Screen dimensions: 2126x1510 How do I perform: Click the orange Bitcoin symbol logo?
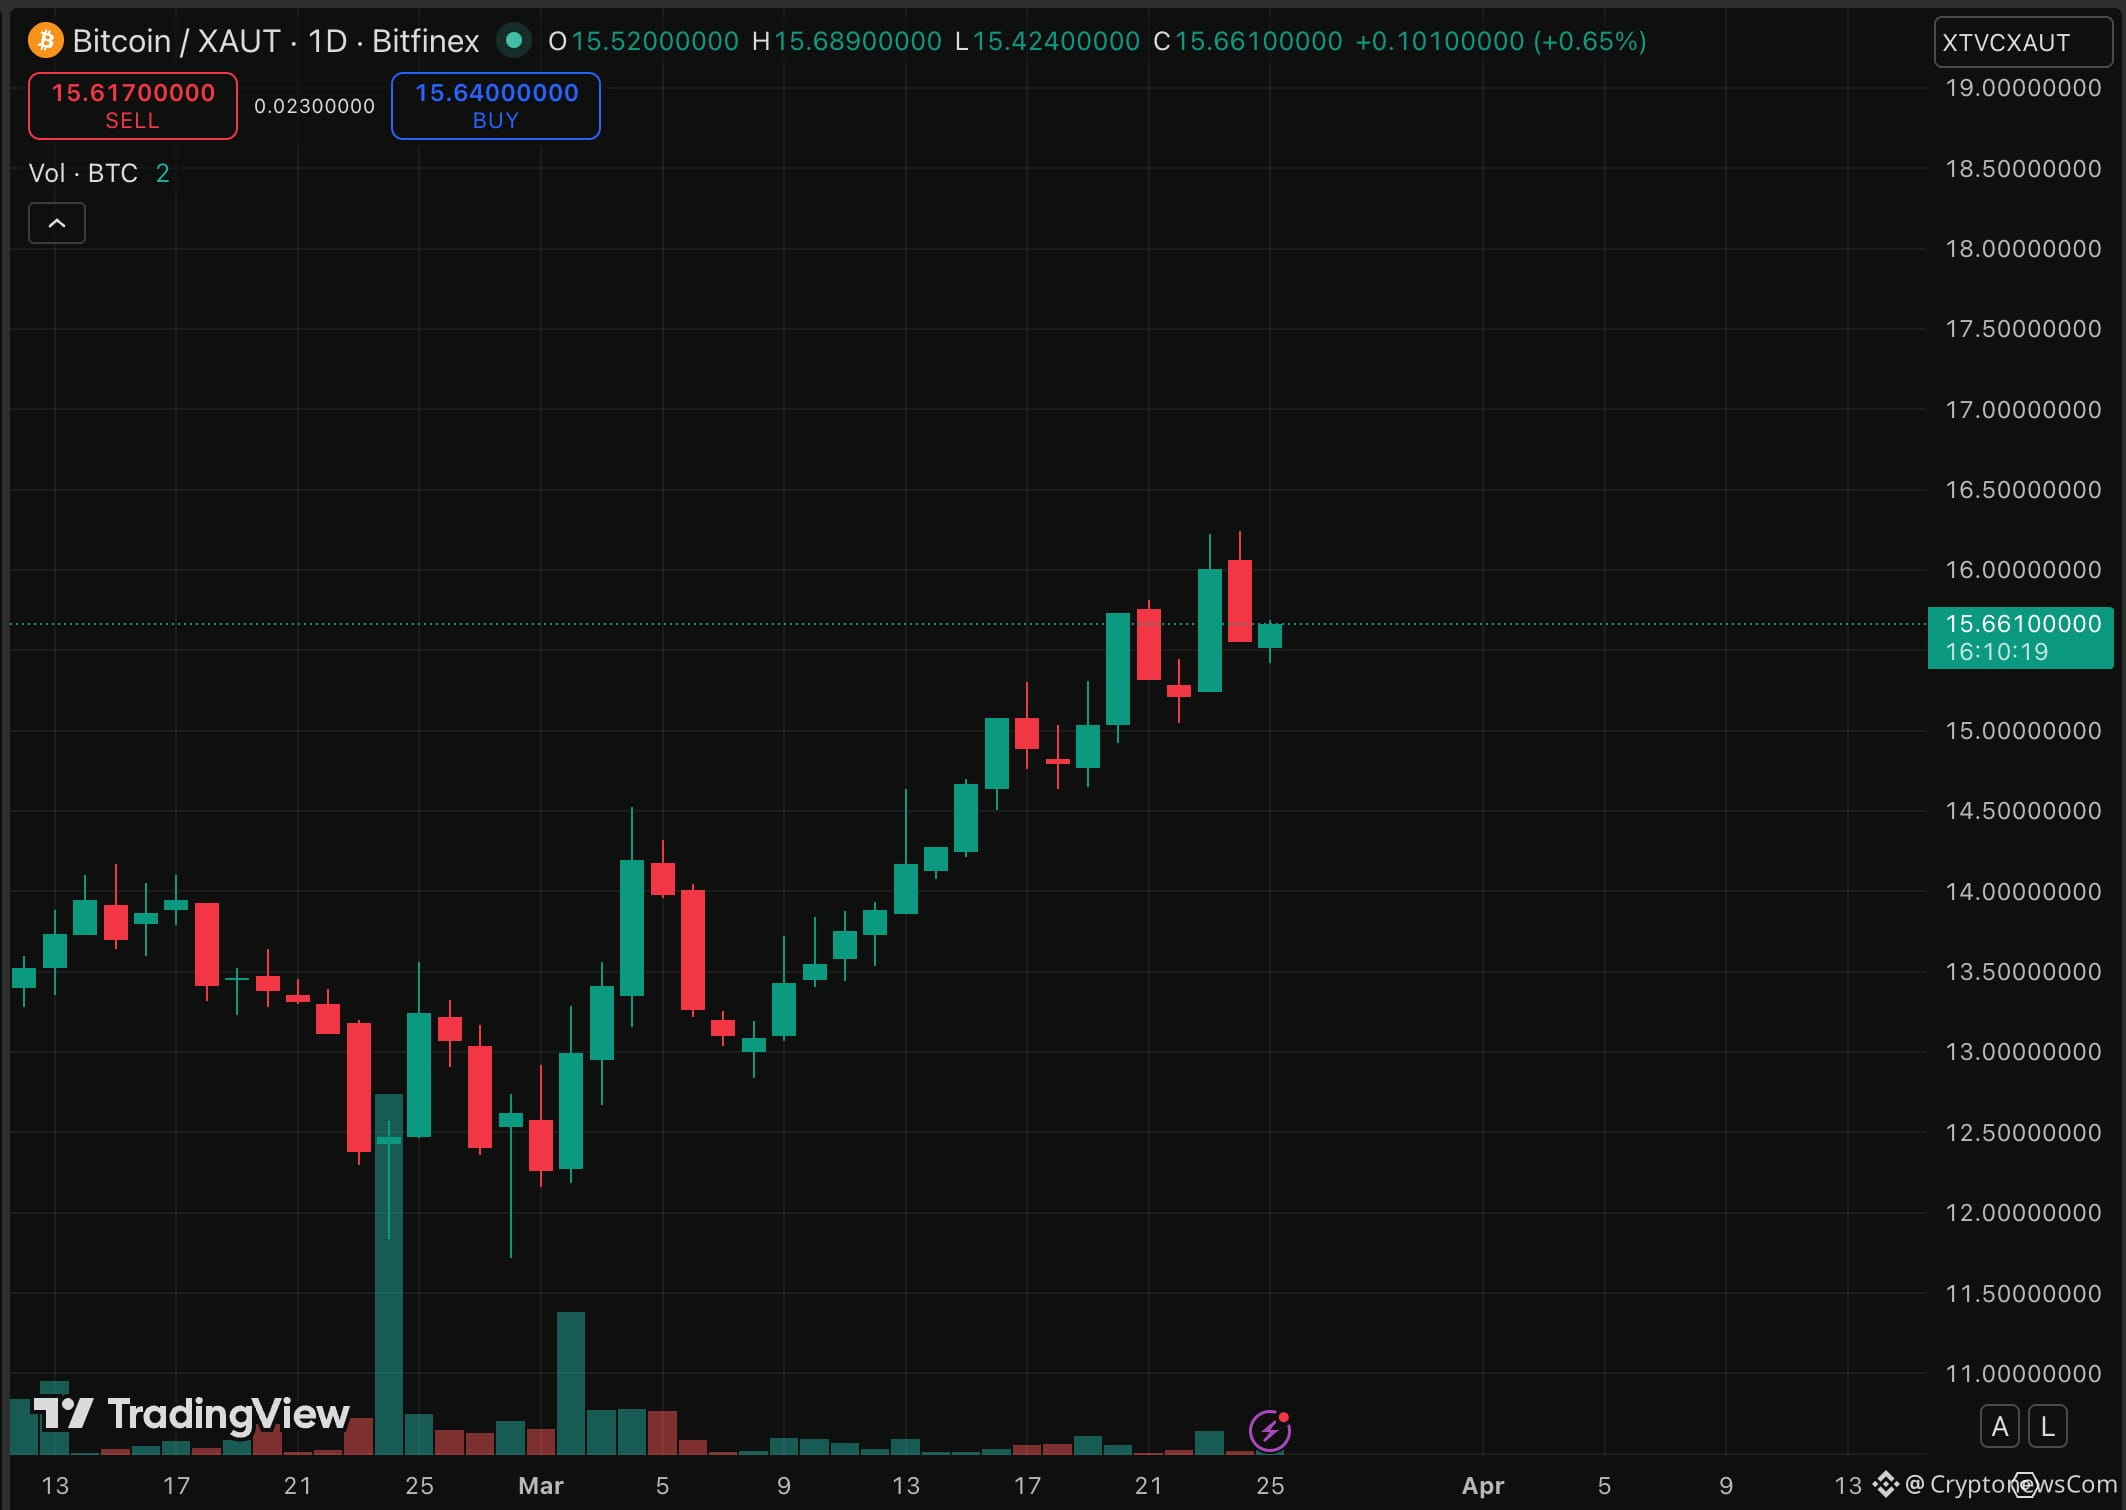pos(45,41)
